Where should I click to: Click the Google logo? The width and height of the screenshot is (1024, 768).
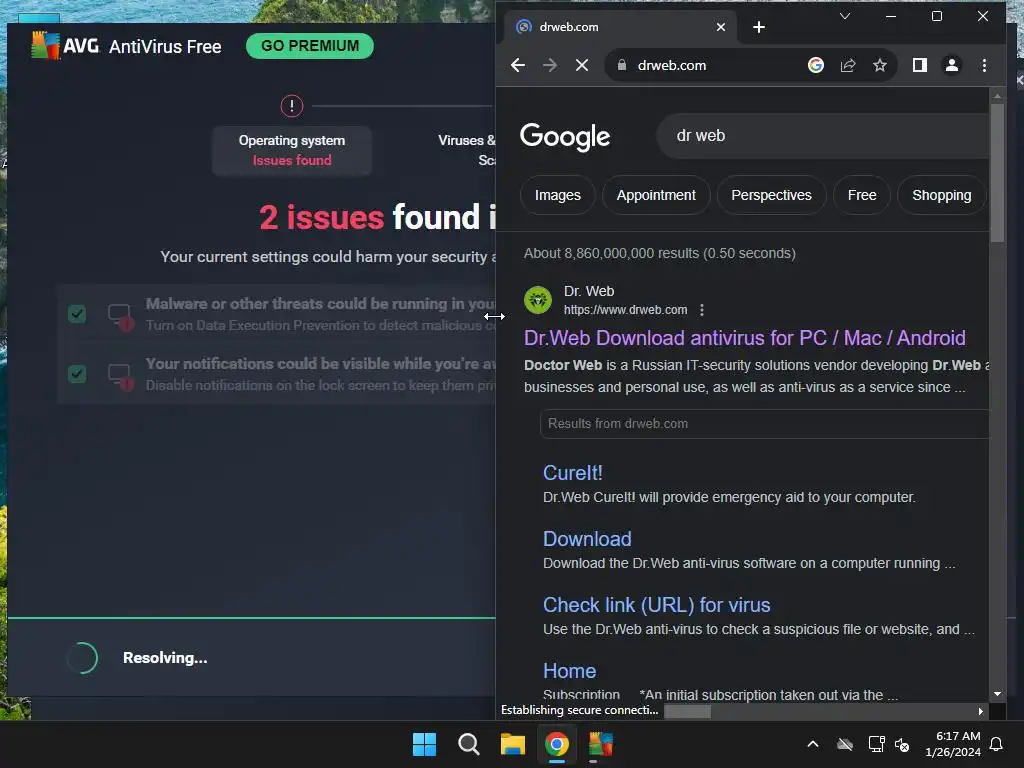click(565, 136)
